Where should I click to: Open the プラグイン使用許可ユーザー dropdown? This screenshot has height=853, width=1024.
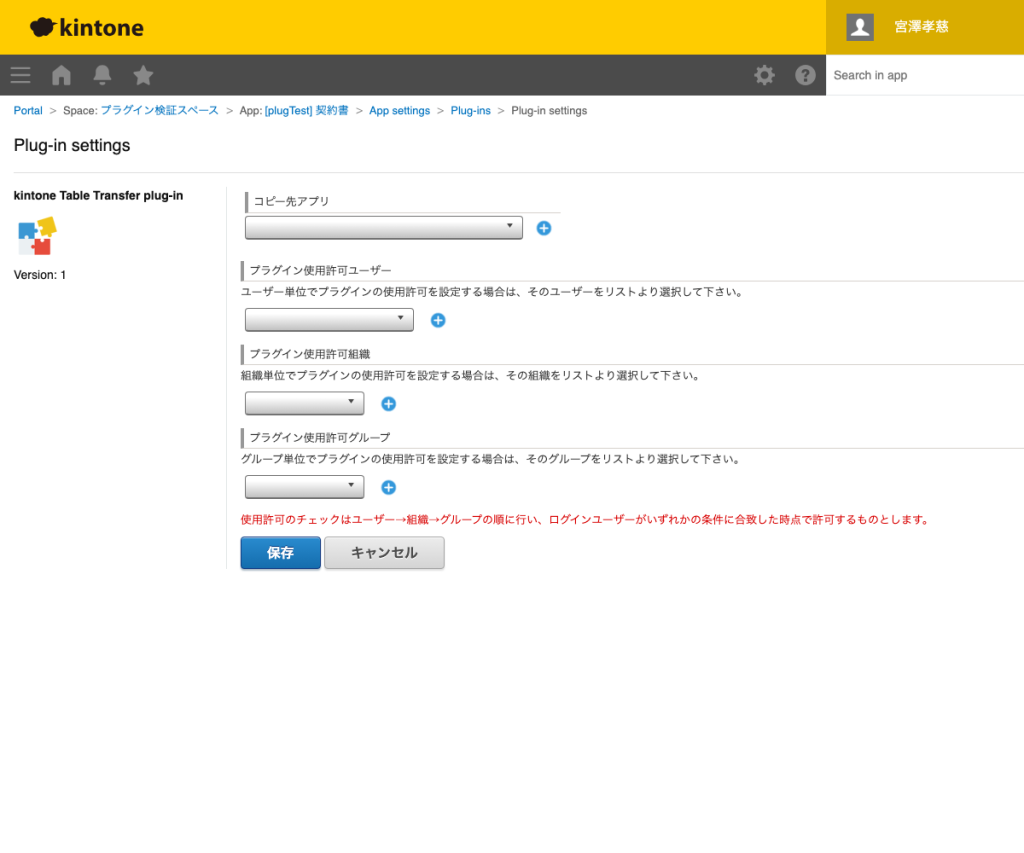pos(329,320)
